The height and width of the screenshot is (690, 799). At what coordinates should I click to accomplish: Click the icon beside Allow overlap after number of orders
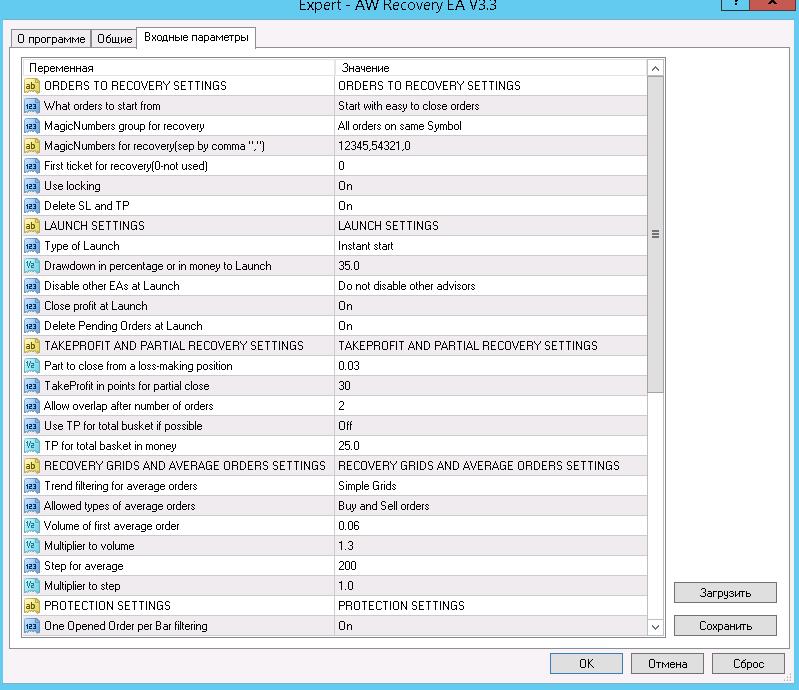click(x=32, y=406)
